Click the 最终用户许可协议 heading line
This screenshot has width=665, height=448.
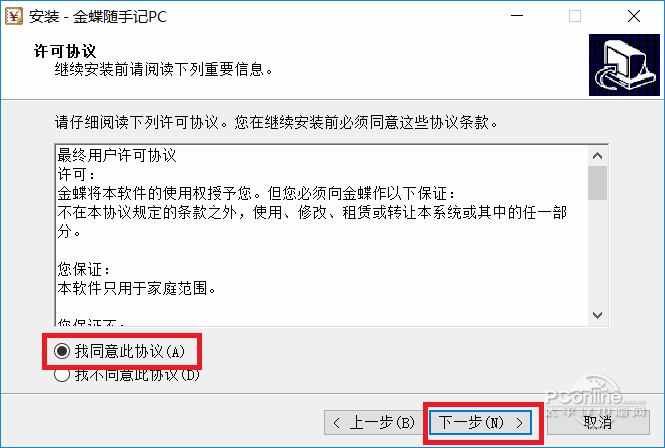[x=117, y=155]
